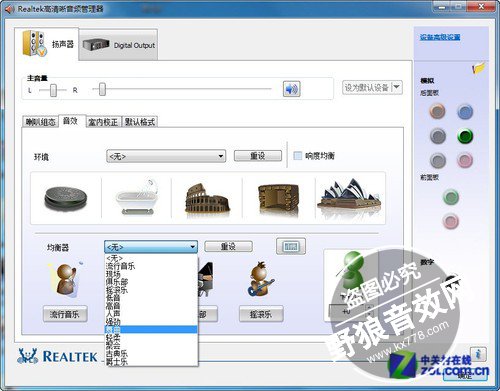Open the 环境 environment combo box

pos(166,156)
